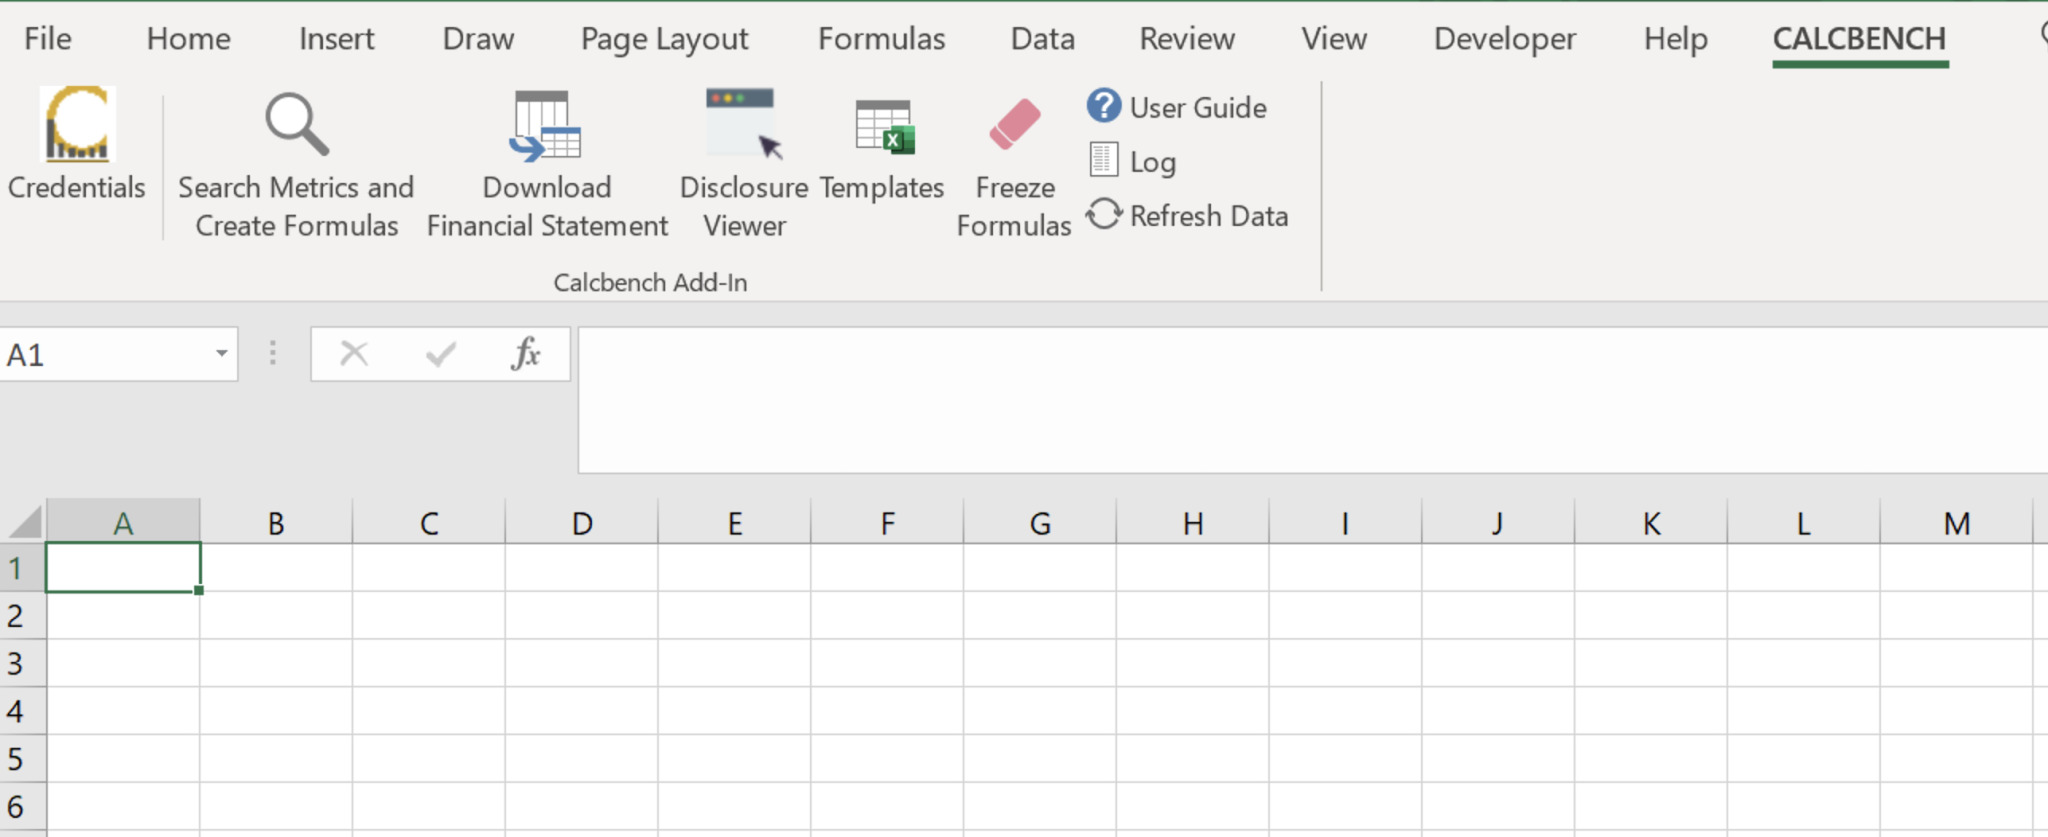Click the Select All corner triangle
Image resolution: width=2048 pixels, height=837 pixels.
click(x=25, y=523)
